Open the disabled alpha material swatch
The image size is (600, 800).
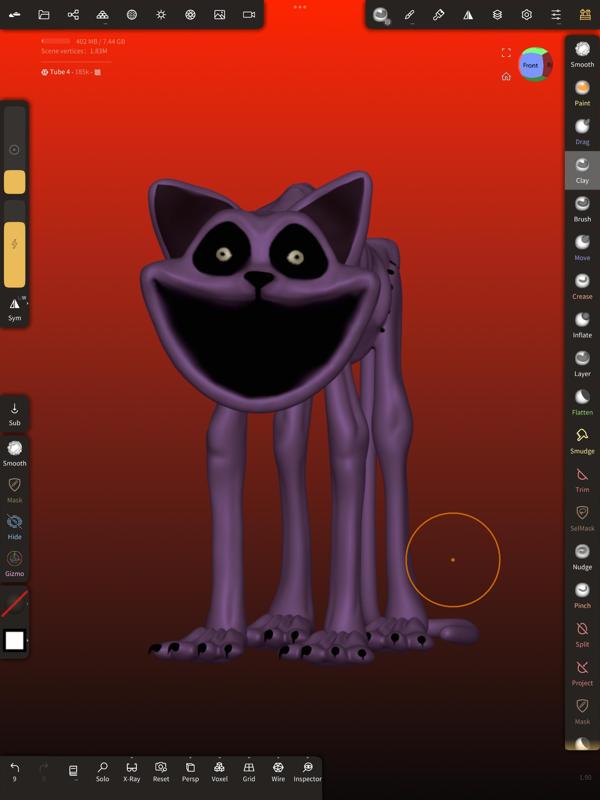click(x=14, y=604)
